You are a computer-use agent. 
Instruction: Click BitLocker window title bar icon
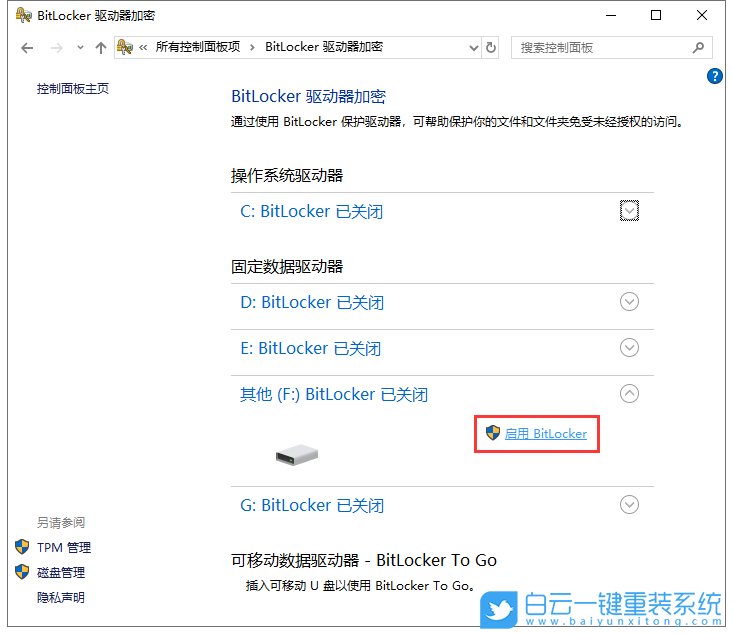(23, 15)
